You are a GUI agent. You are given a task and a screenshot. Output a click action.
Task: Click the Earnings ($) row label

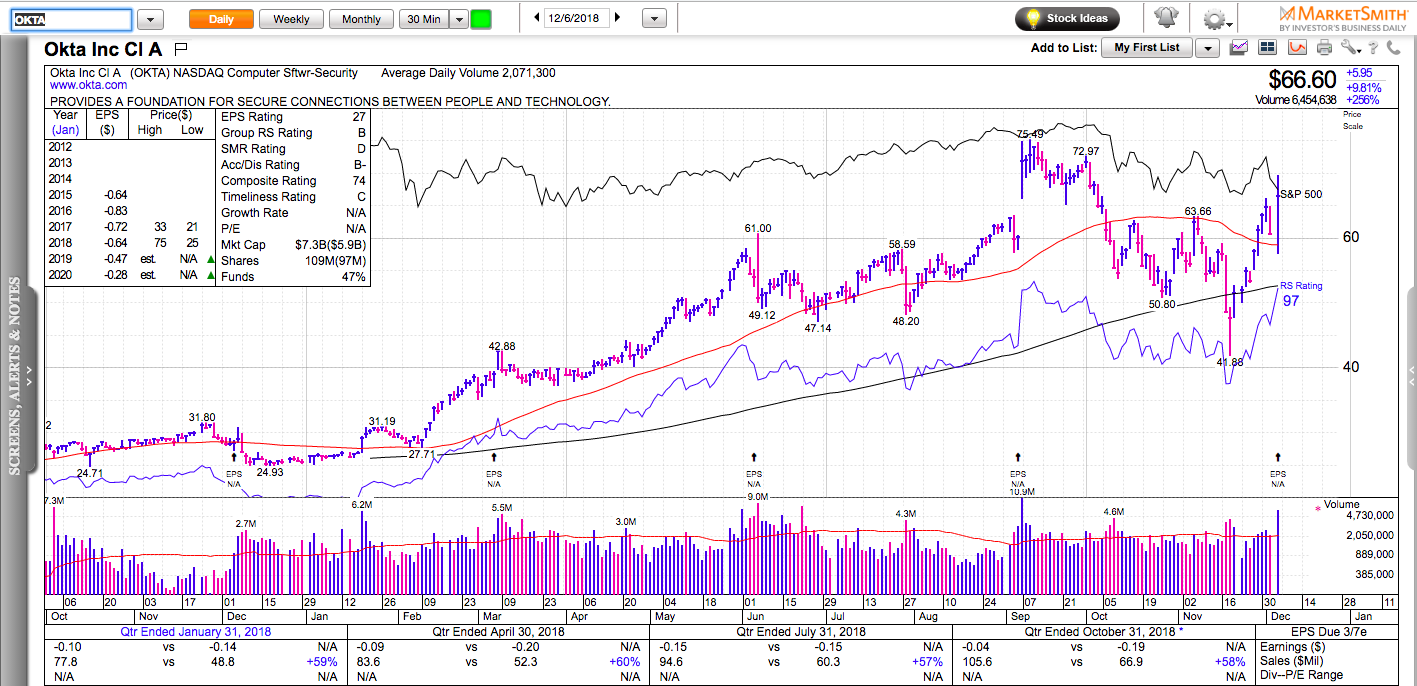tap(1288, 647)
